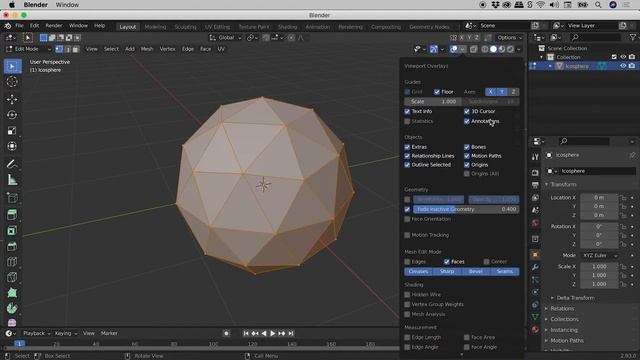640x360 pixels.
Task: Uncheck the 3D Cursor overlay
Action: (467, 111)
